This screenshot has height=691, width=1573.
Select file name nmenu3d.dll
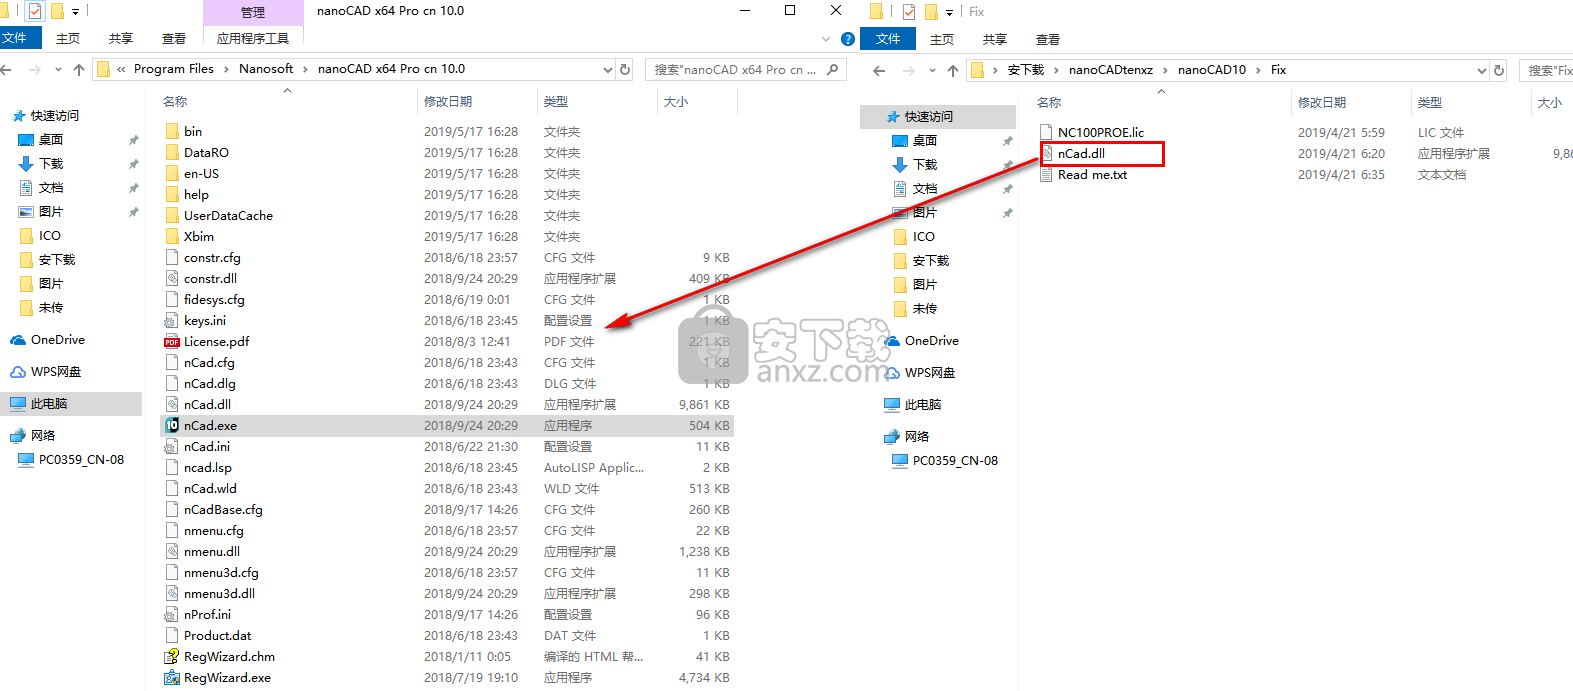tap(219, 594)
